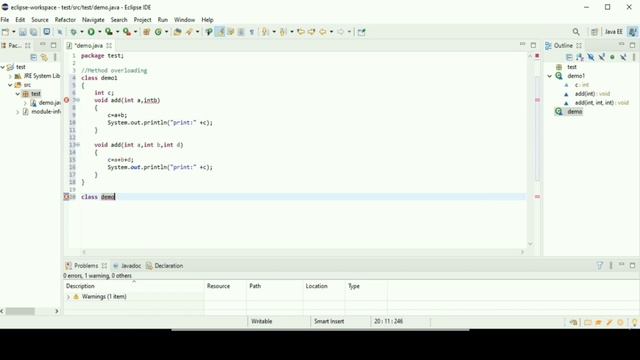Screen dimensions: 640x360
Task: Open the Window menu
Action: tap(184, 20)
